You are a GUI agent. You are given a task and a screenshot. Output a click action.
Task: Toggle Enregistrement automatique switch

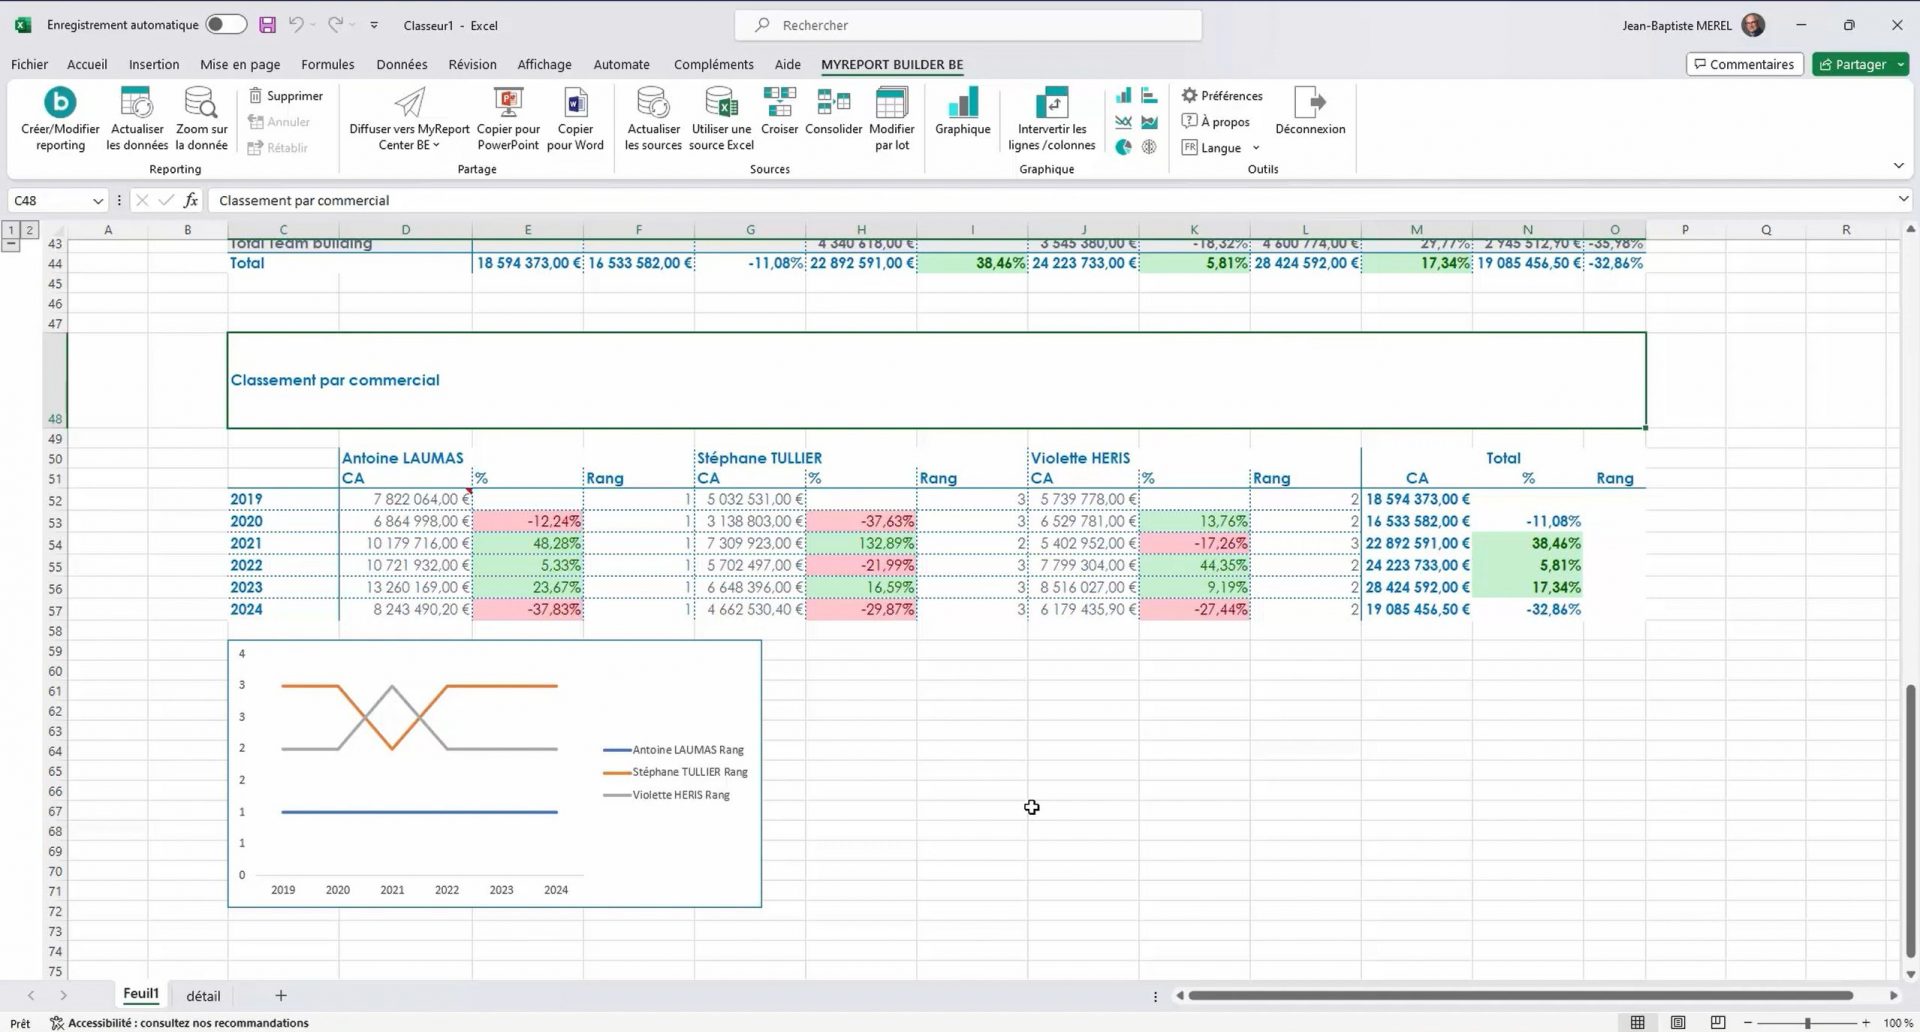(x=226, y=25)
